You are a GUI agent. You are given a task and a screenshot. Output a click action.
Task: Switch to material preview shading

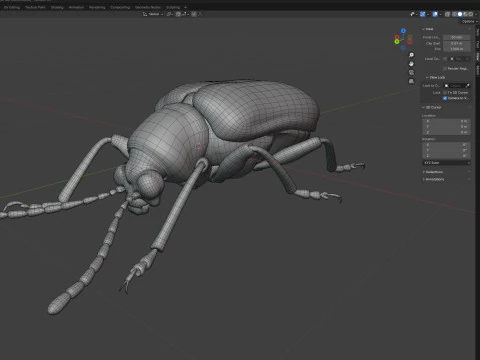click(x=465, y=14)
